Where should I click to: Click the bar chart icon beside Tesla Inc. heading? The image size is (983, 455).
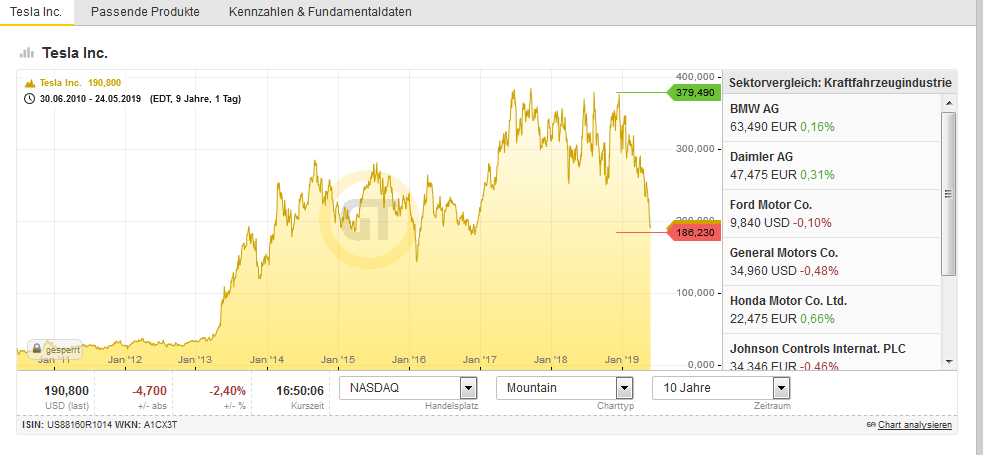pos(27,53)
